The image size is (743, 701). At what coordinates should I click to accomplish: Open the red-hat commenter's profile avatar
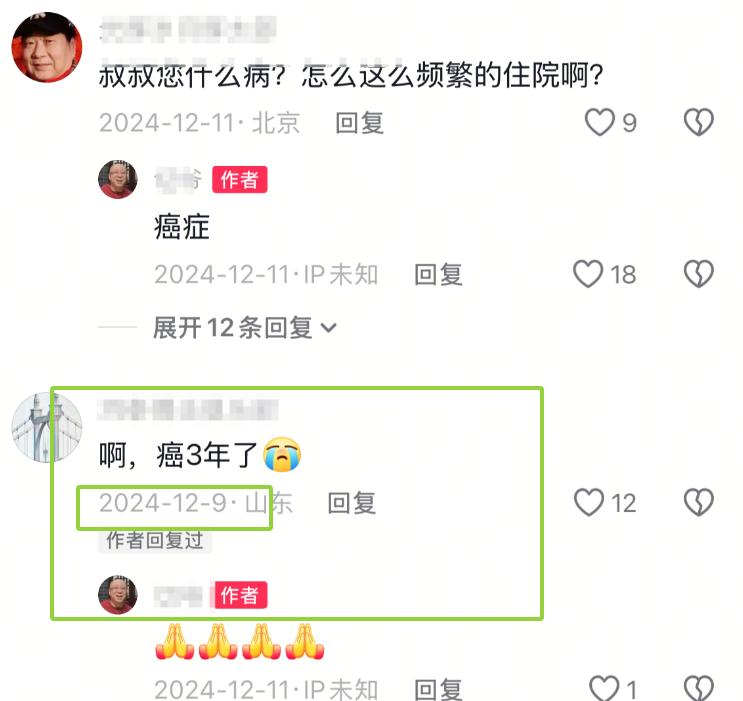pos(47,47)
